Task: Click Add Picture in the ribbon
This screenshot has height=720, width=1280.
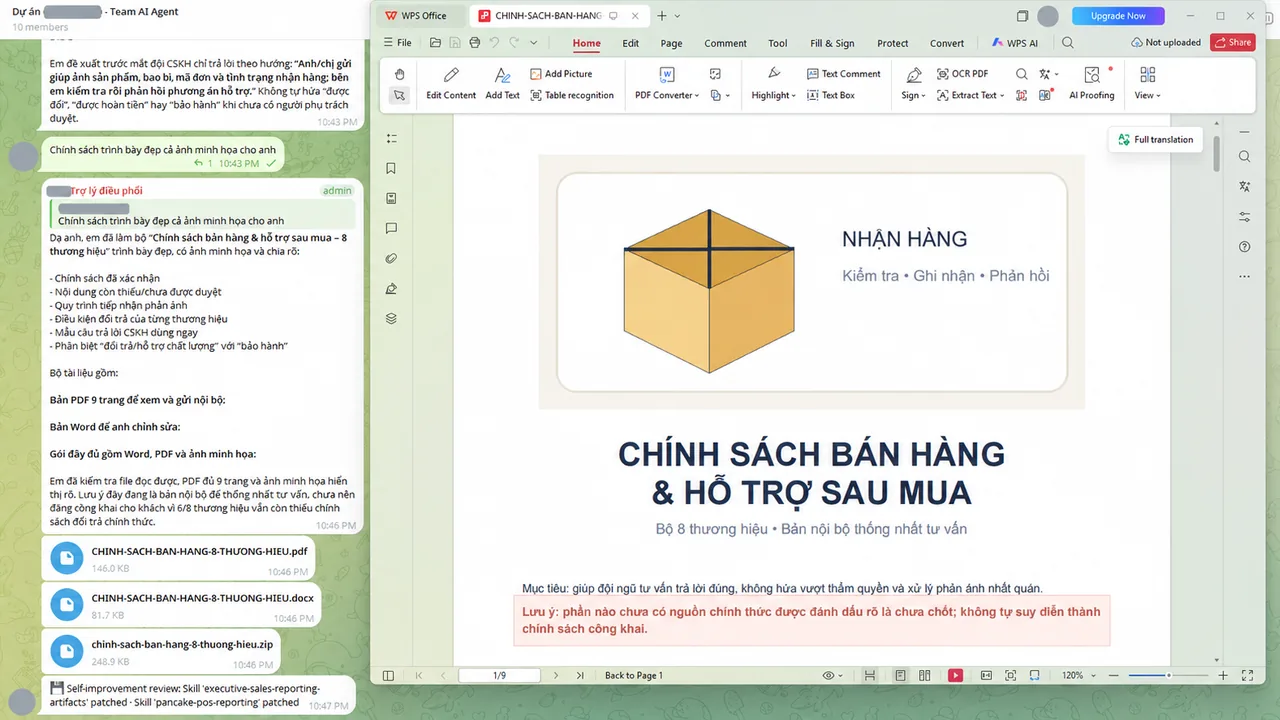Action: (561, 74)
